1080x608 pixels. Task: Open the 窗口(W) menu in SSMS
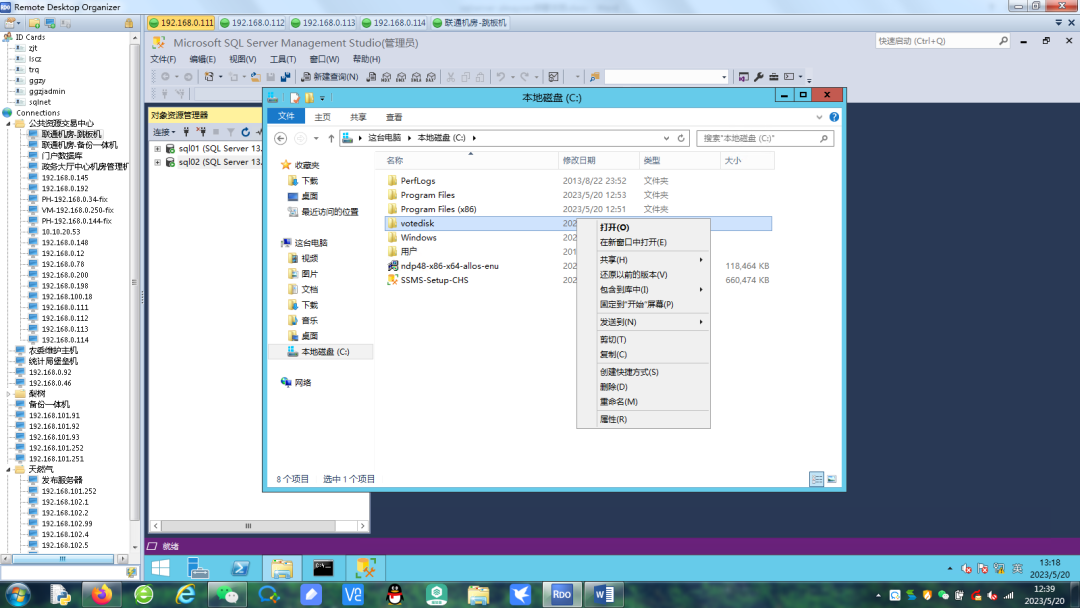pyautogui.click(x=324, y=59)
